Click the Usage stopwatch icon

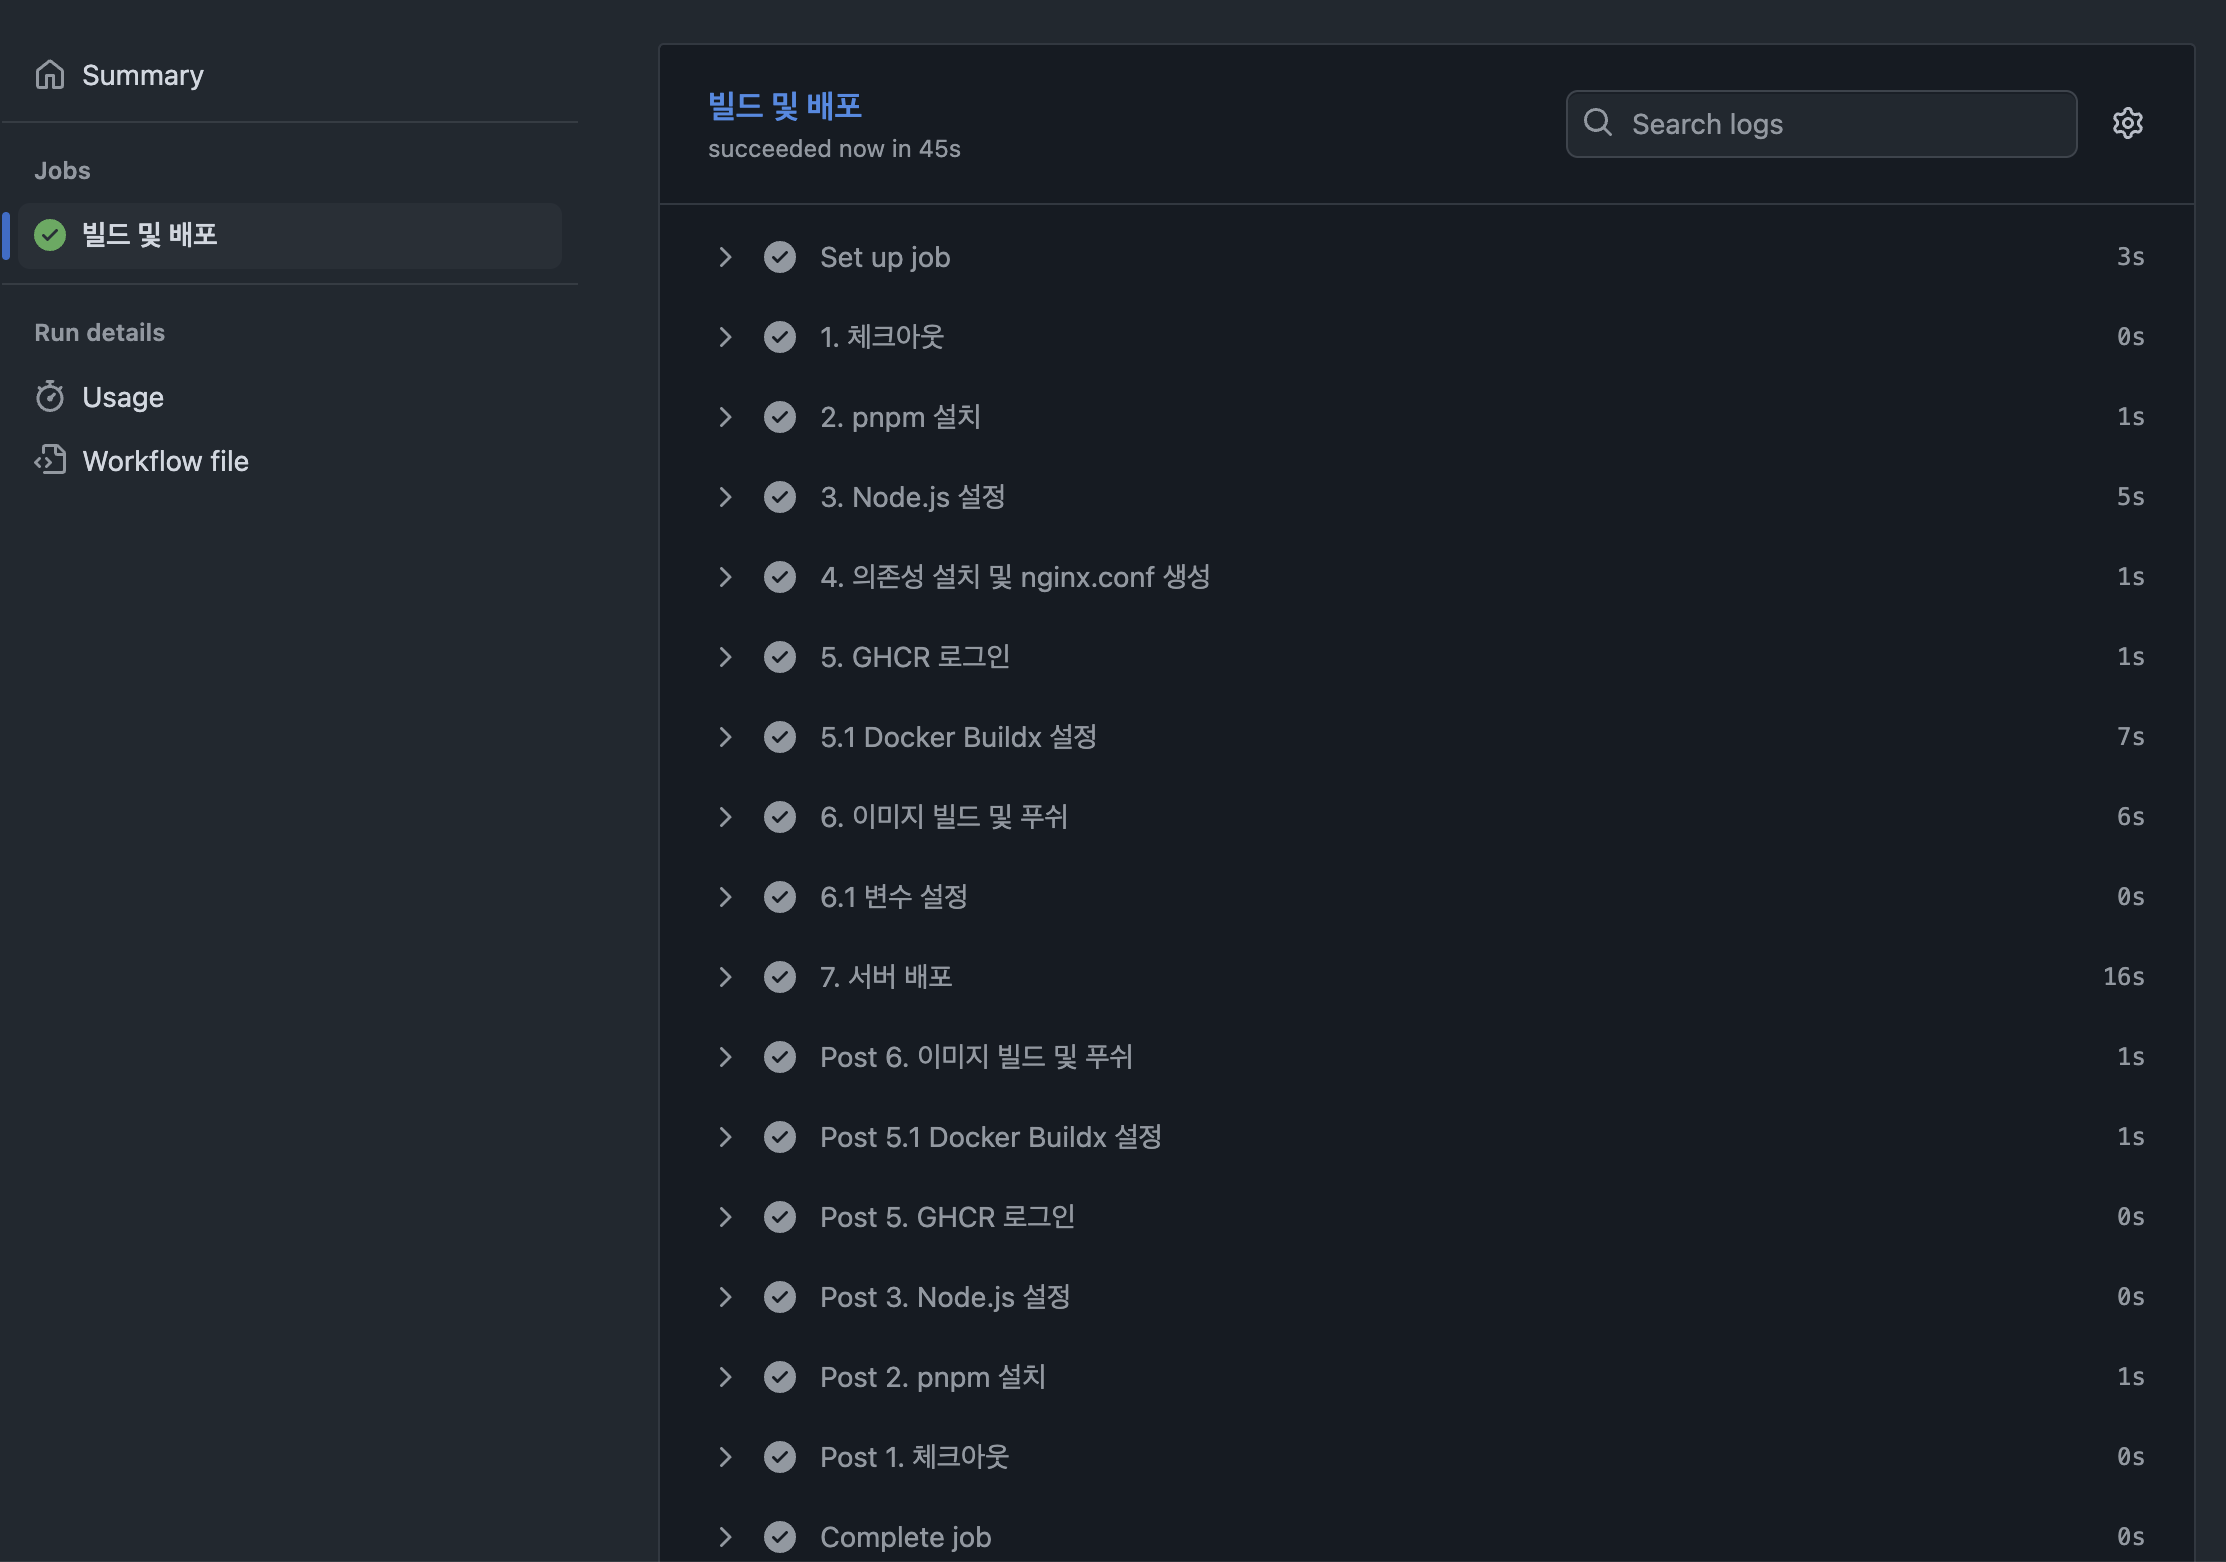tap(49, 397)
